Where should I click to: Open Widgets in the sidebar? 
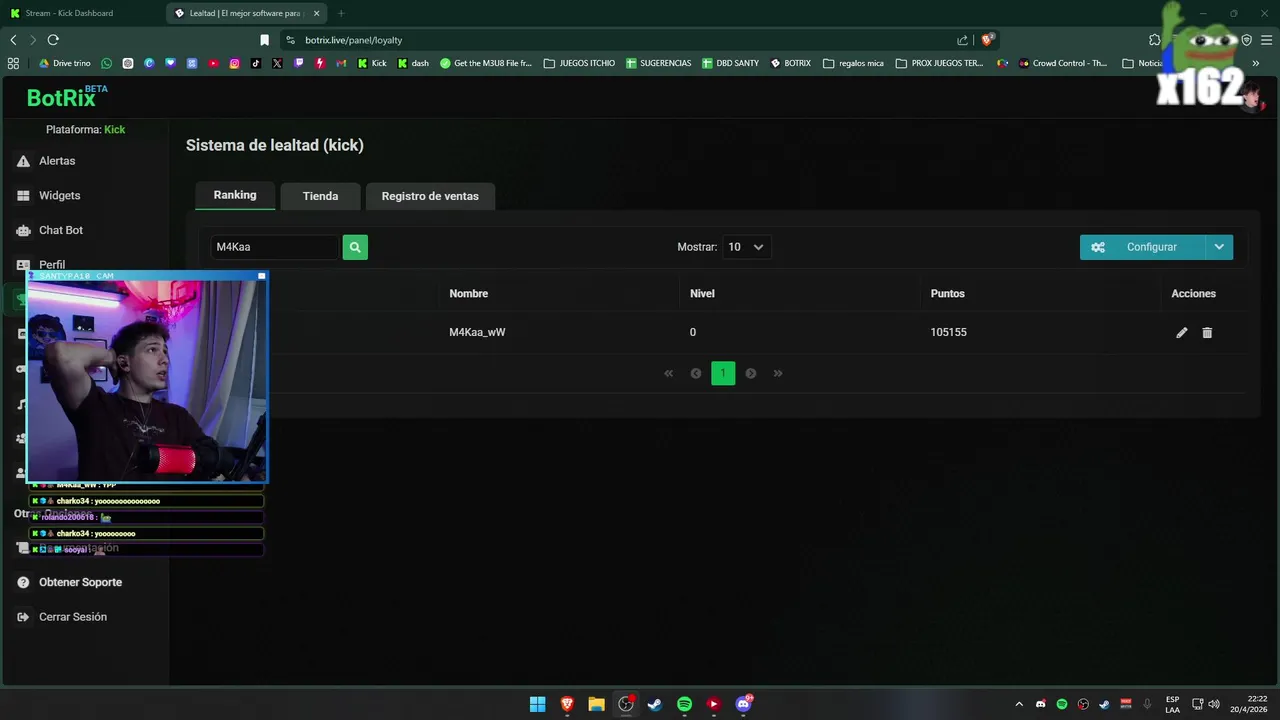tap(59, 196)
